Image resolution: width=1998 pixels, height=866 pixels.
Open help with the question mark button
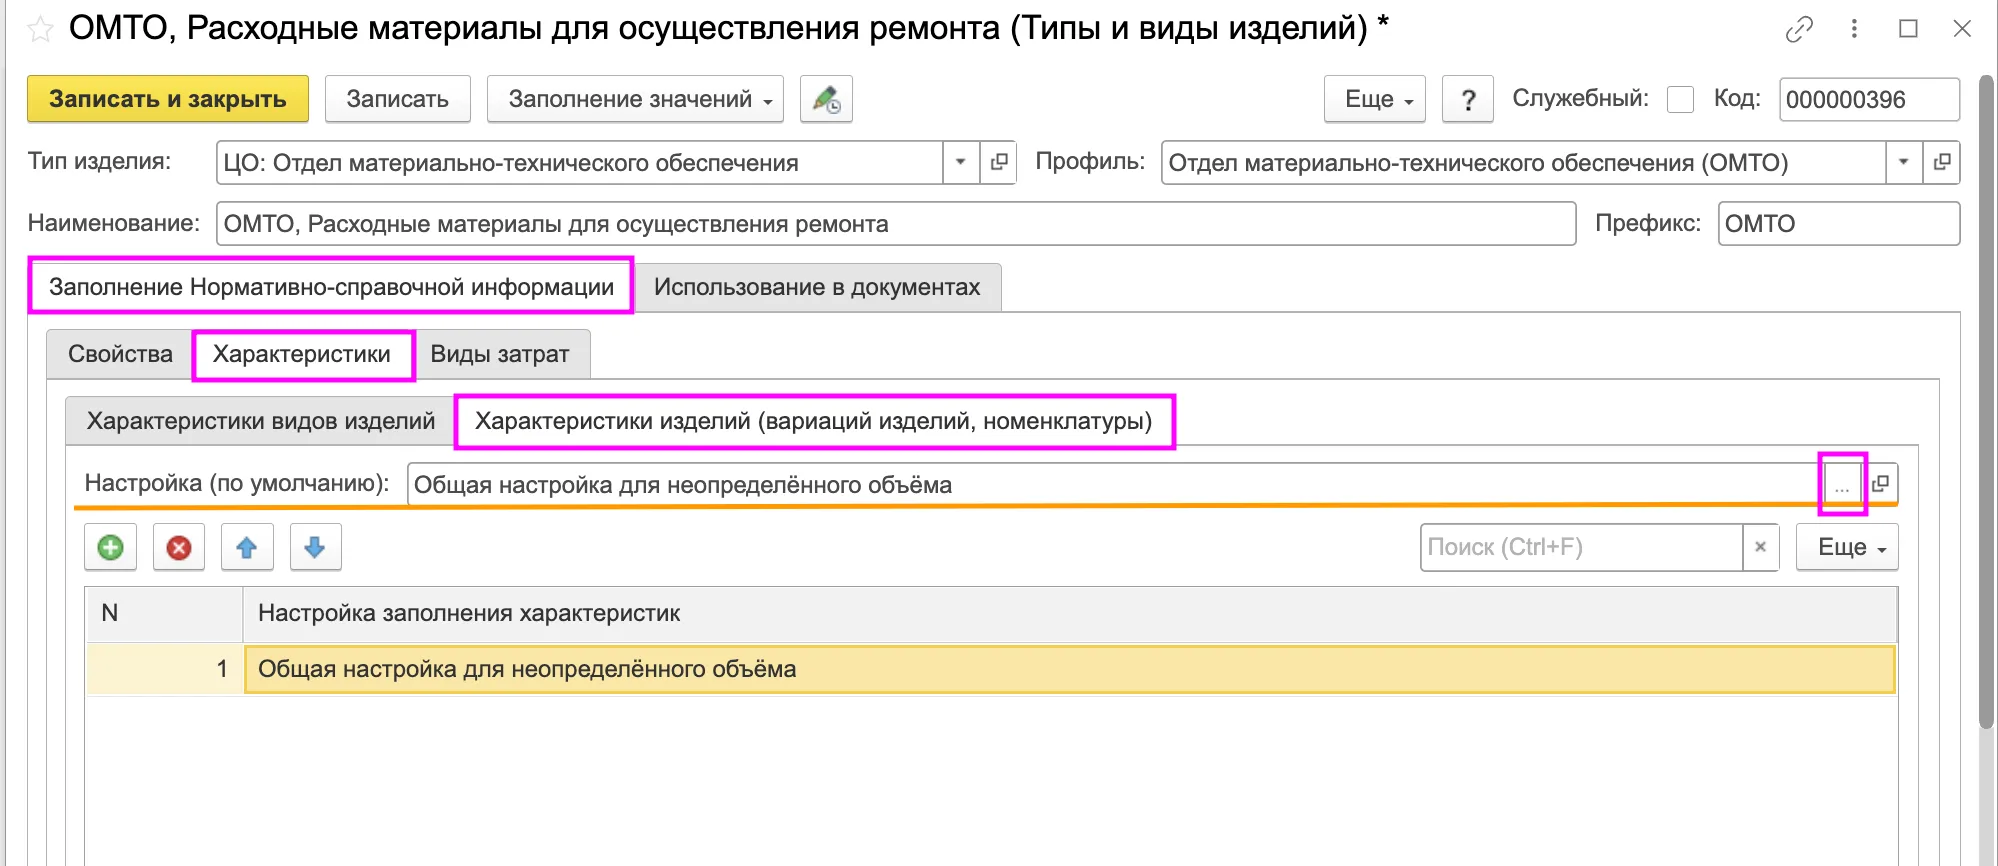(1468, 99)
